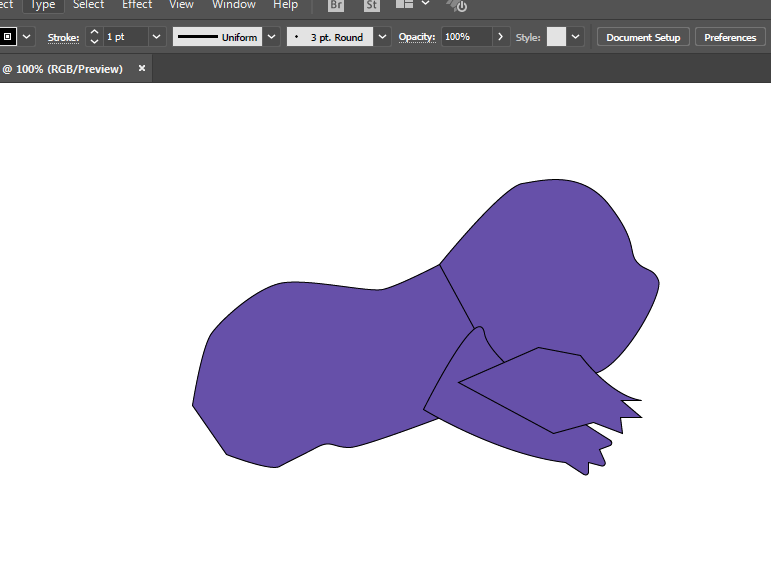This screenshot has width=771, height=561.
Task: Click the Document Setup button
Action: click(x=643, y=37)
